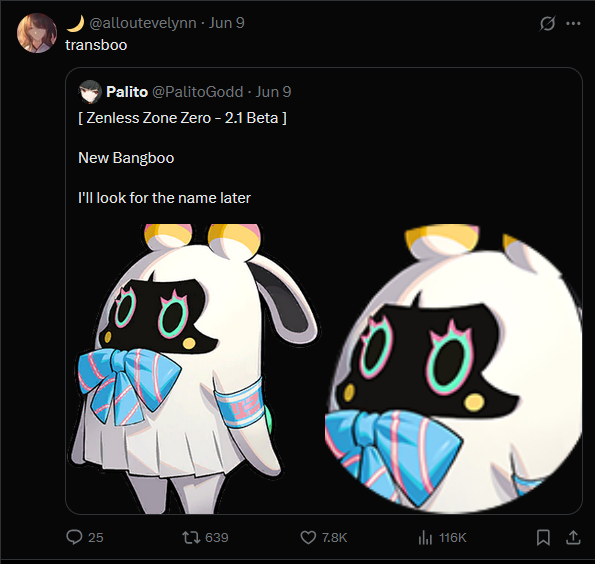595x564 pixels.
Task: Open the three-dot more options menu
Action: coord(573,24)
